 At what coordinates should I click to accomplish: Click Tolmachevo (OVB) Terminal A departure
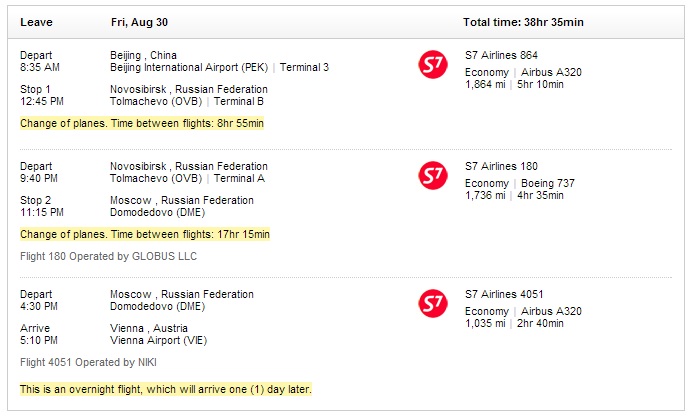tap(187, 179)
